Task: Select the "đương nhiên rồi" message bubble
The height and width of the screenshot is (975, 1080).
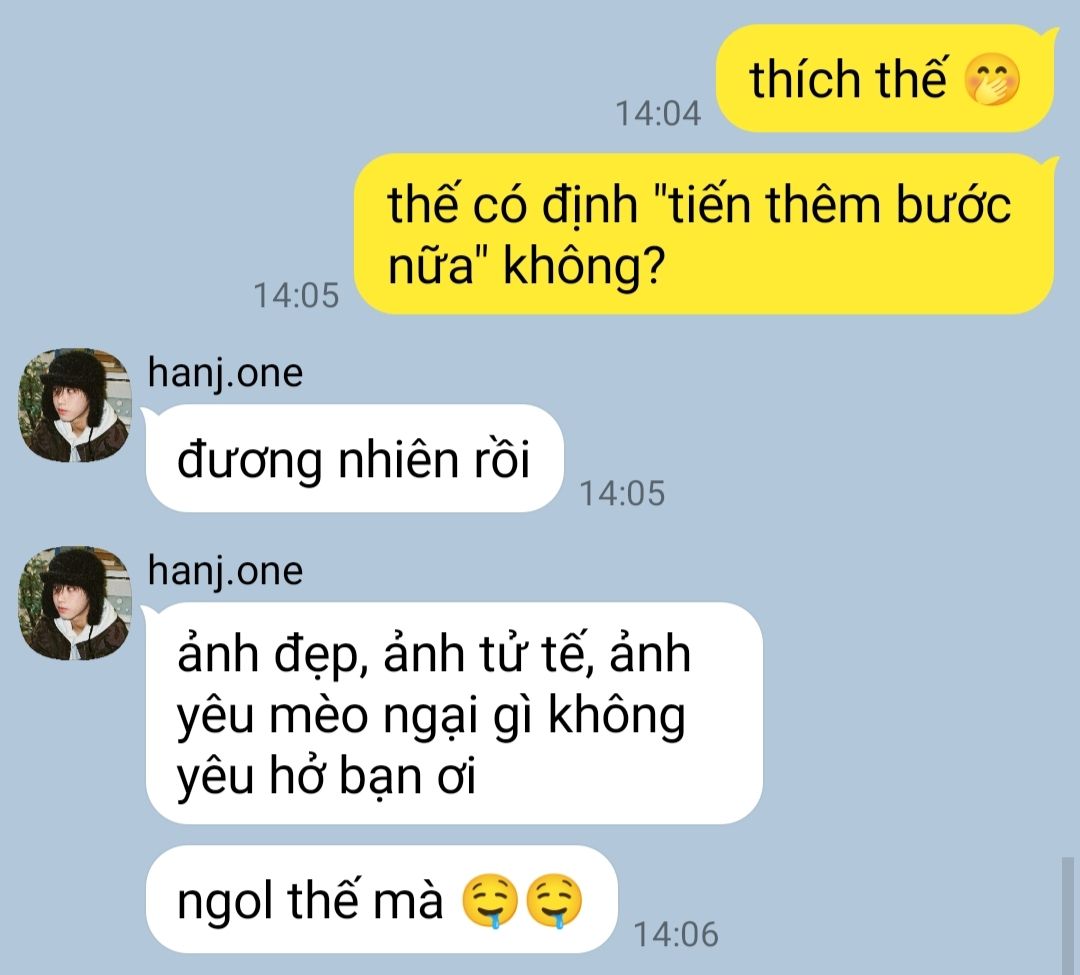Action: click(x=354, y=459)
